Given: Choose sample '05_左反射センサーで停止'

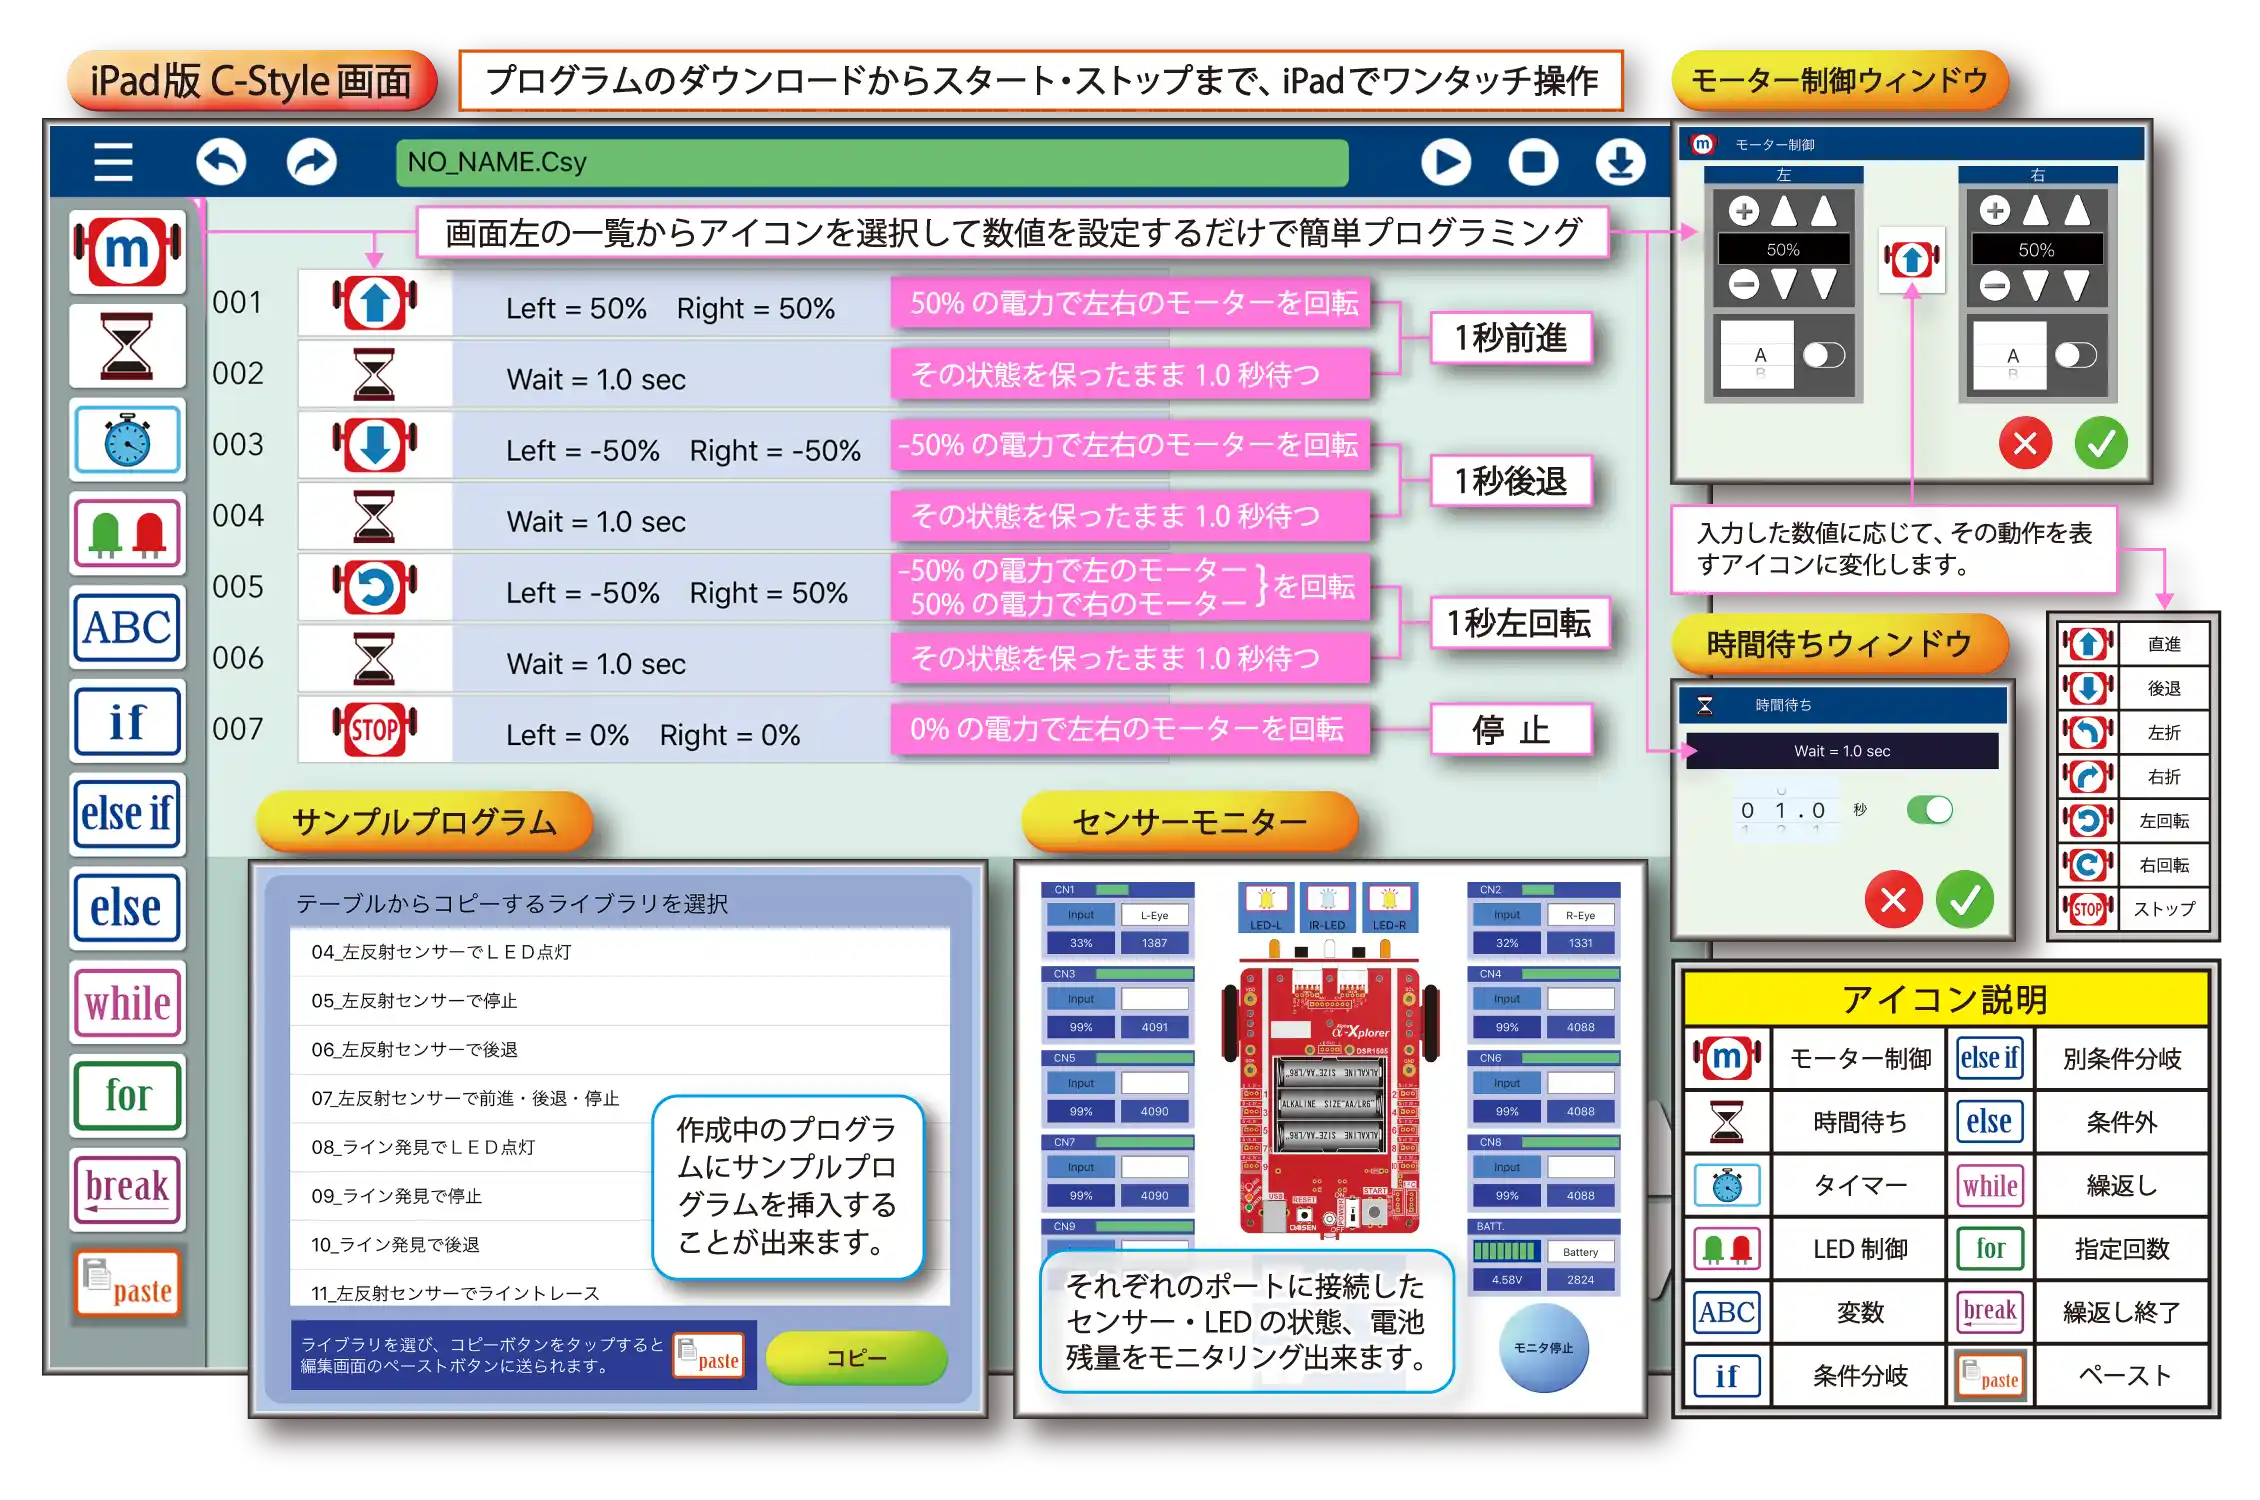Looking at the screenshot, I should 620,1001.
